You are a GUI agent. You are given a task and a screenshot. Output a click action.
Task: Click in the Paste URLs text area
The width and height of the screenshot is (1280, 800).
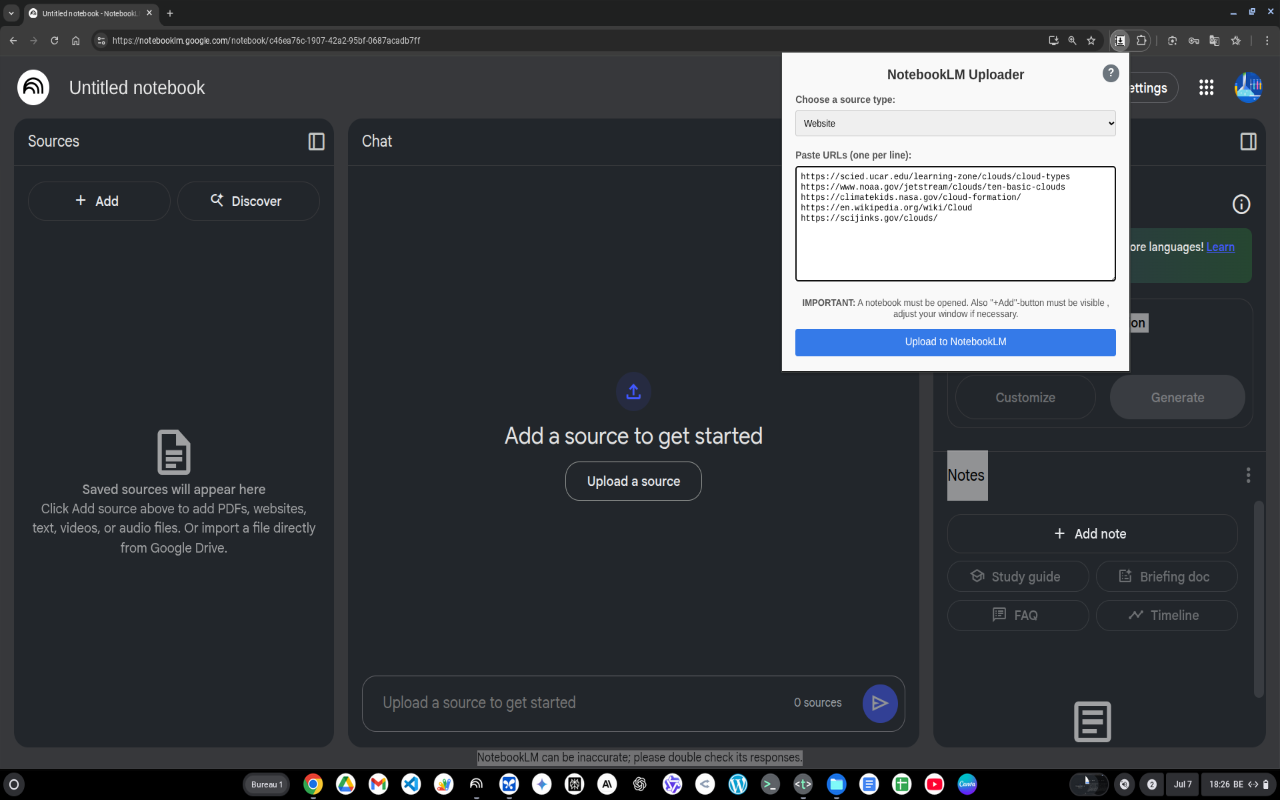955,224
